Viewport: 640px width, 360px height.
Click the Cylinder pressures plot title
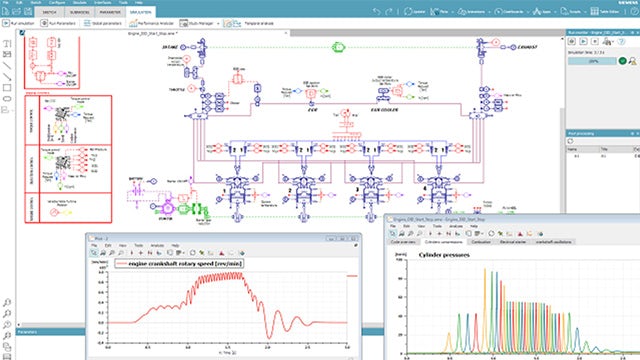444,255
